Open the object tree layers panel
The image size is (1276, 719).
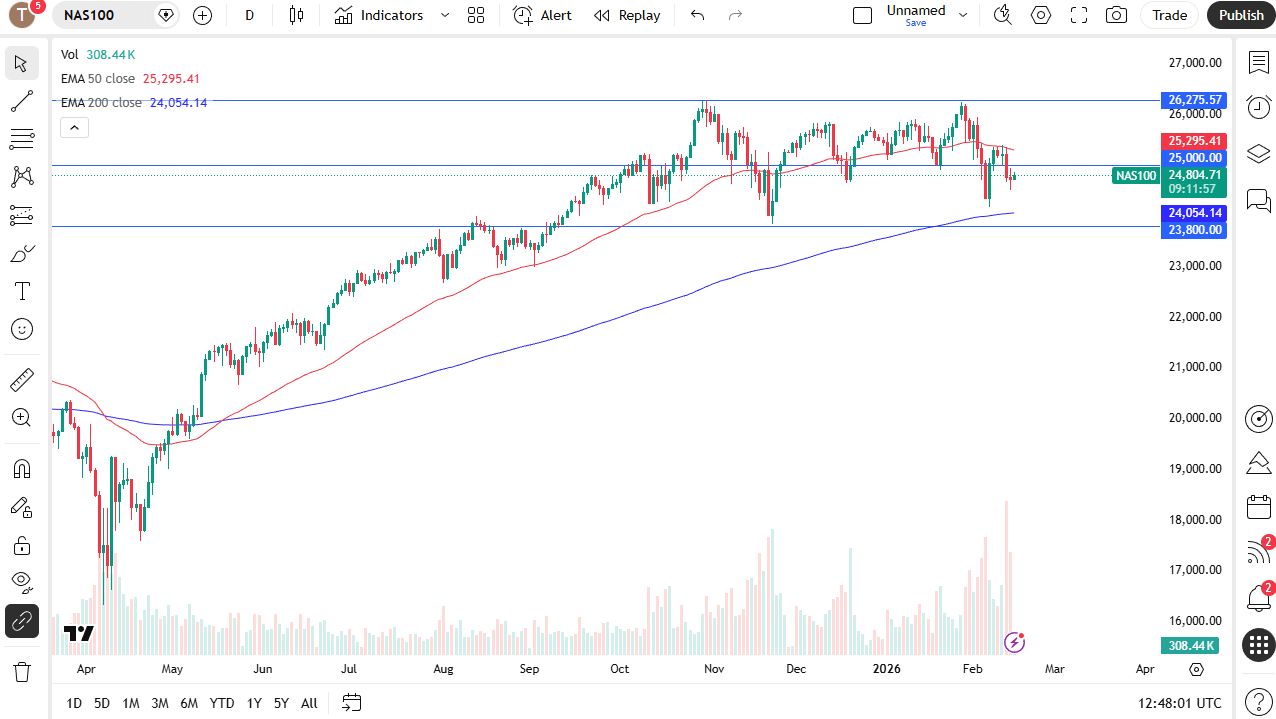(1258, 154)
